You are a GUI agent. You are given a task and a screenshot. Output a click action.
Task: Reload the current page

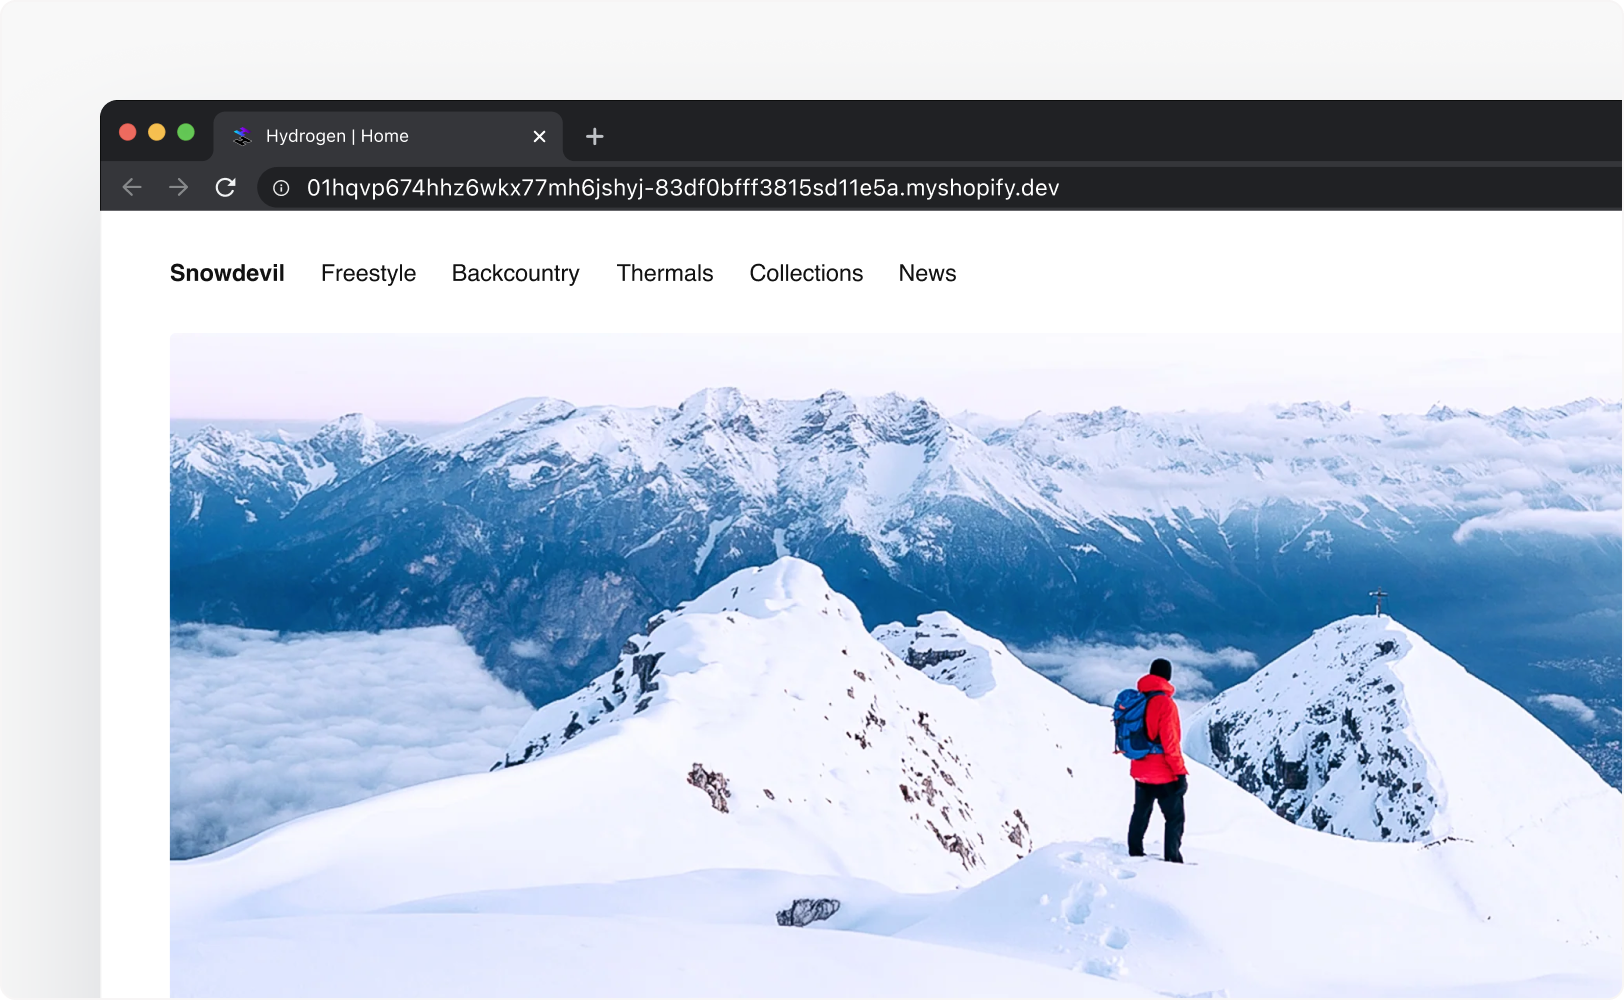pyautogui.click(x=226, y=187)
